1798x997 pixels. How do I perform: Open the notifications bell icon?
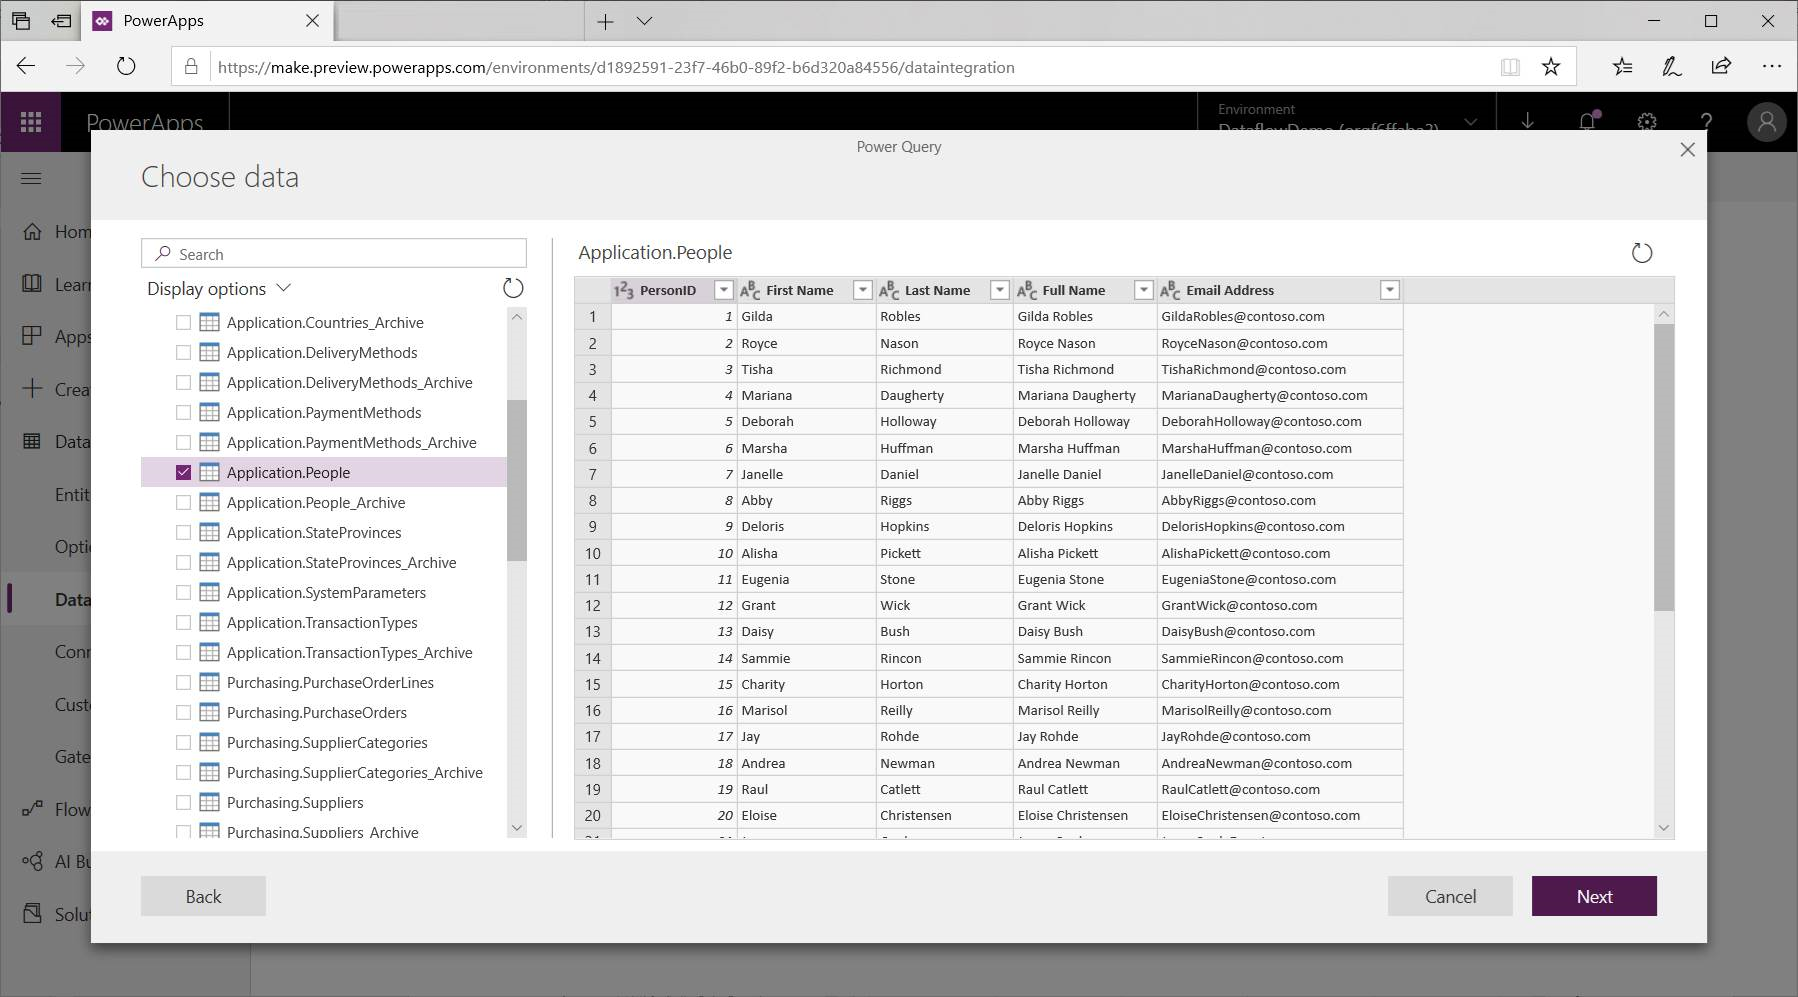click(x=1587, y=121)
